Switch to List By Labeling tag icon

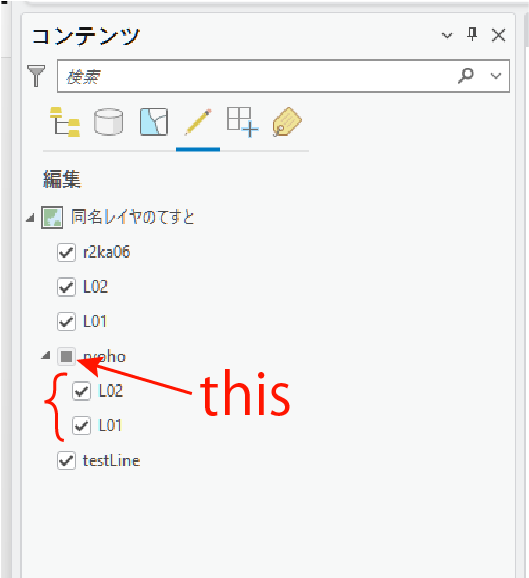287,122
